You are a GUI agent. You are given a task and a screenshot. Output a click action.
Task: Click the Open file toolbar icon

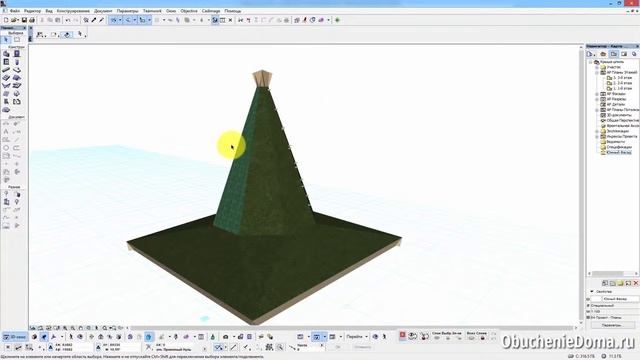click(14, 20)
